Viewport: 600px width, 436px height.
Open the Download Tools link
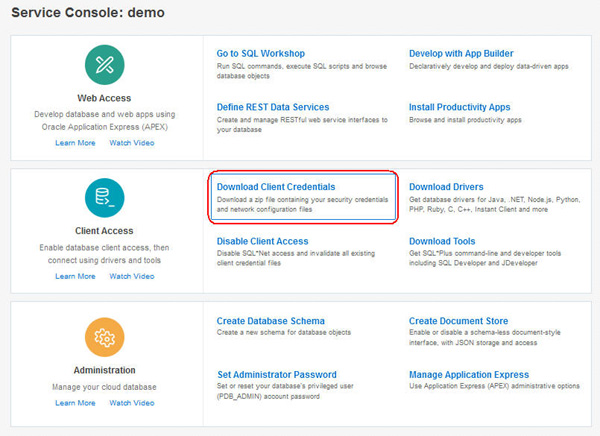tap(442, 241)
